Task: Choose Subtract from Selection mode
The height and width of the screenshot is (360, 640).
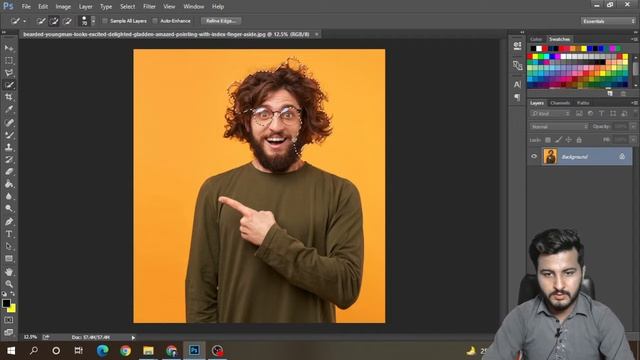Action: pos(67,21)
